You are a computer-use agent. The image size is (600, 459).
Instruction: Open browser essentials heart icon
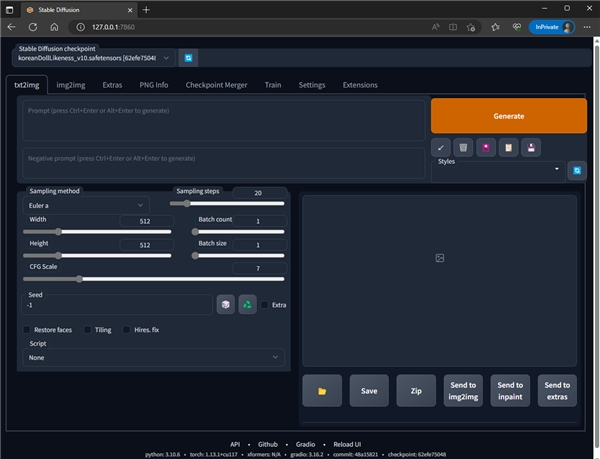517,27
